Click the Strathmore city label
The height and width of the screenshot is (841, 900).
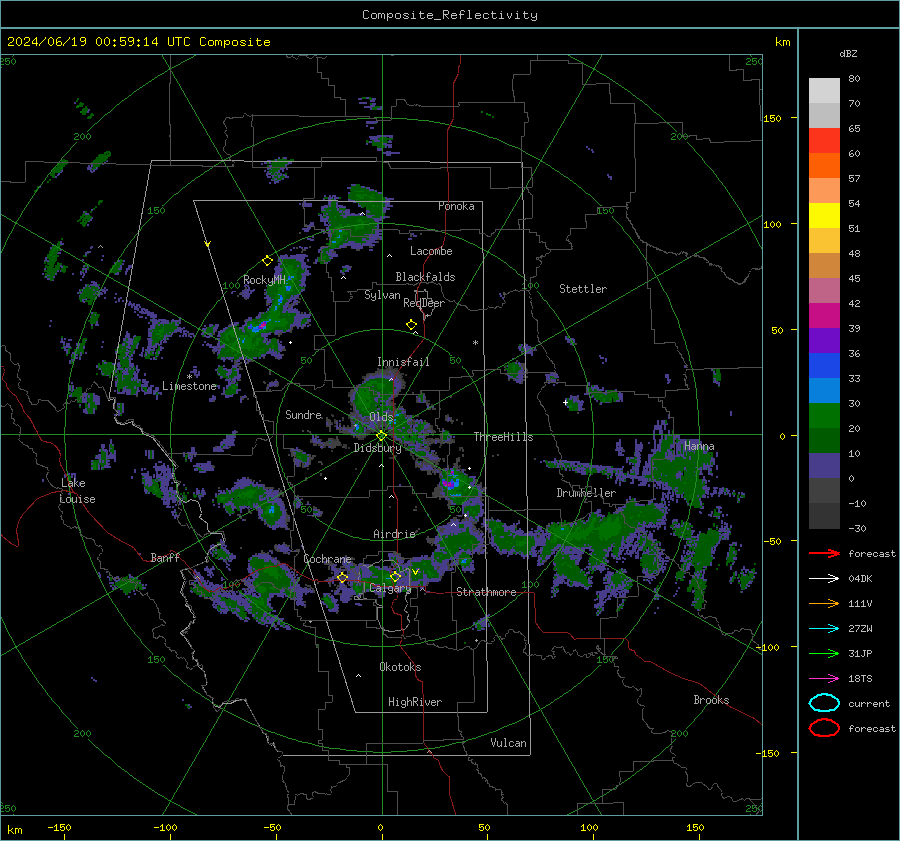(x=486, y=592)
